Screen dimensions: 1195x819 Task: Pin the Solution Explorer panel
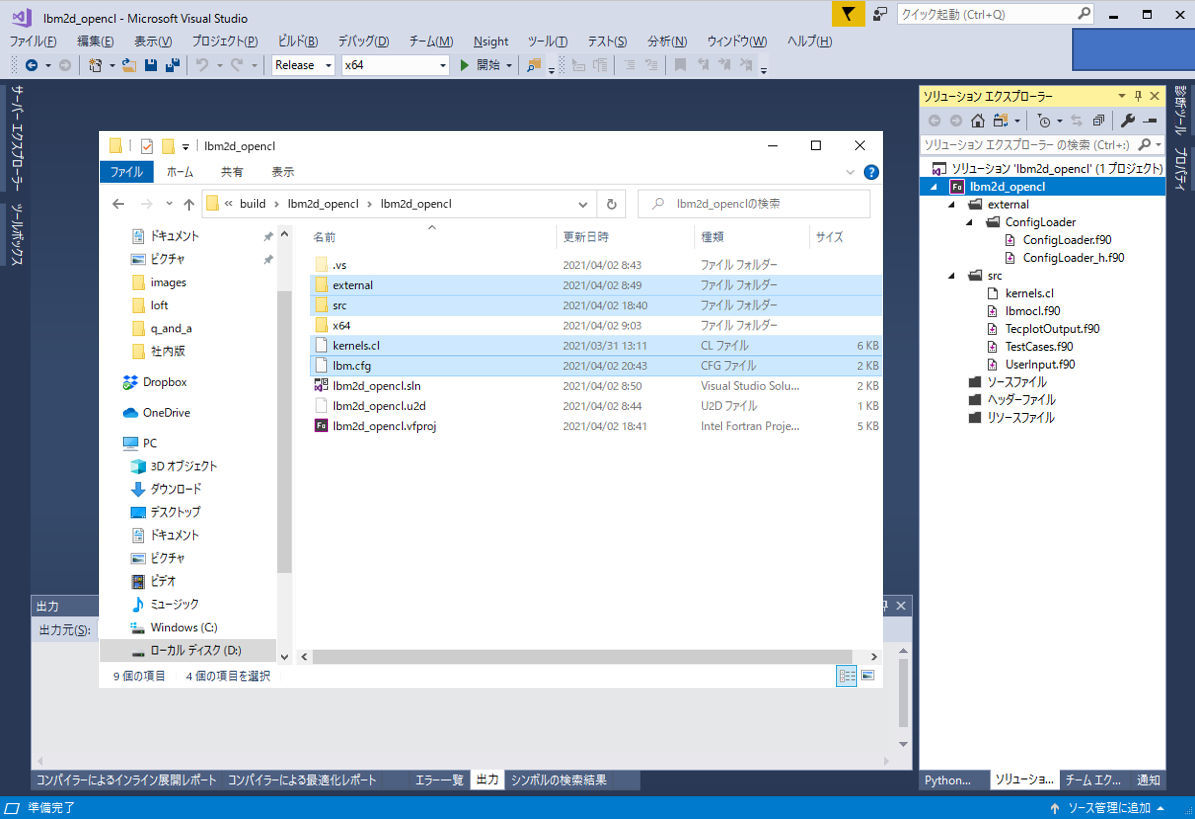click(x=1137, y=96)
